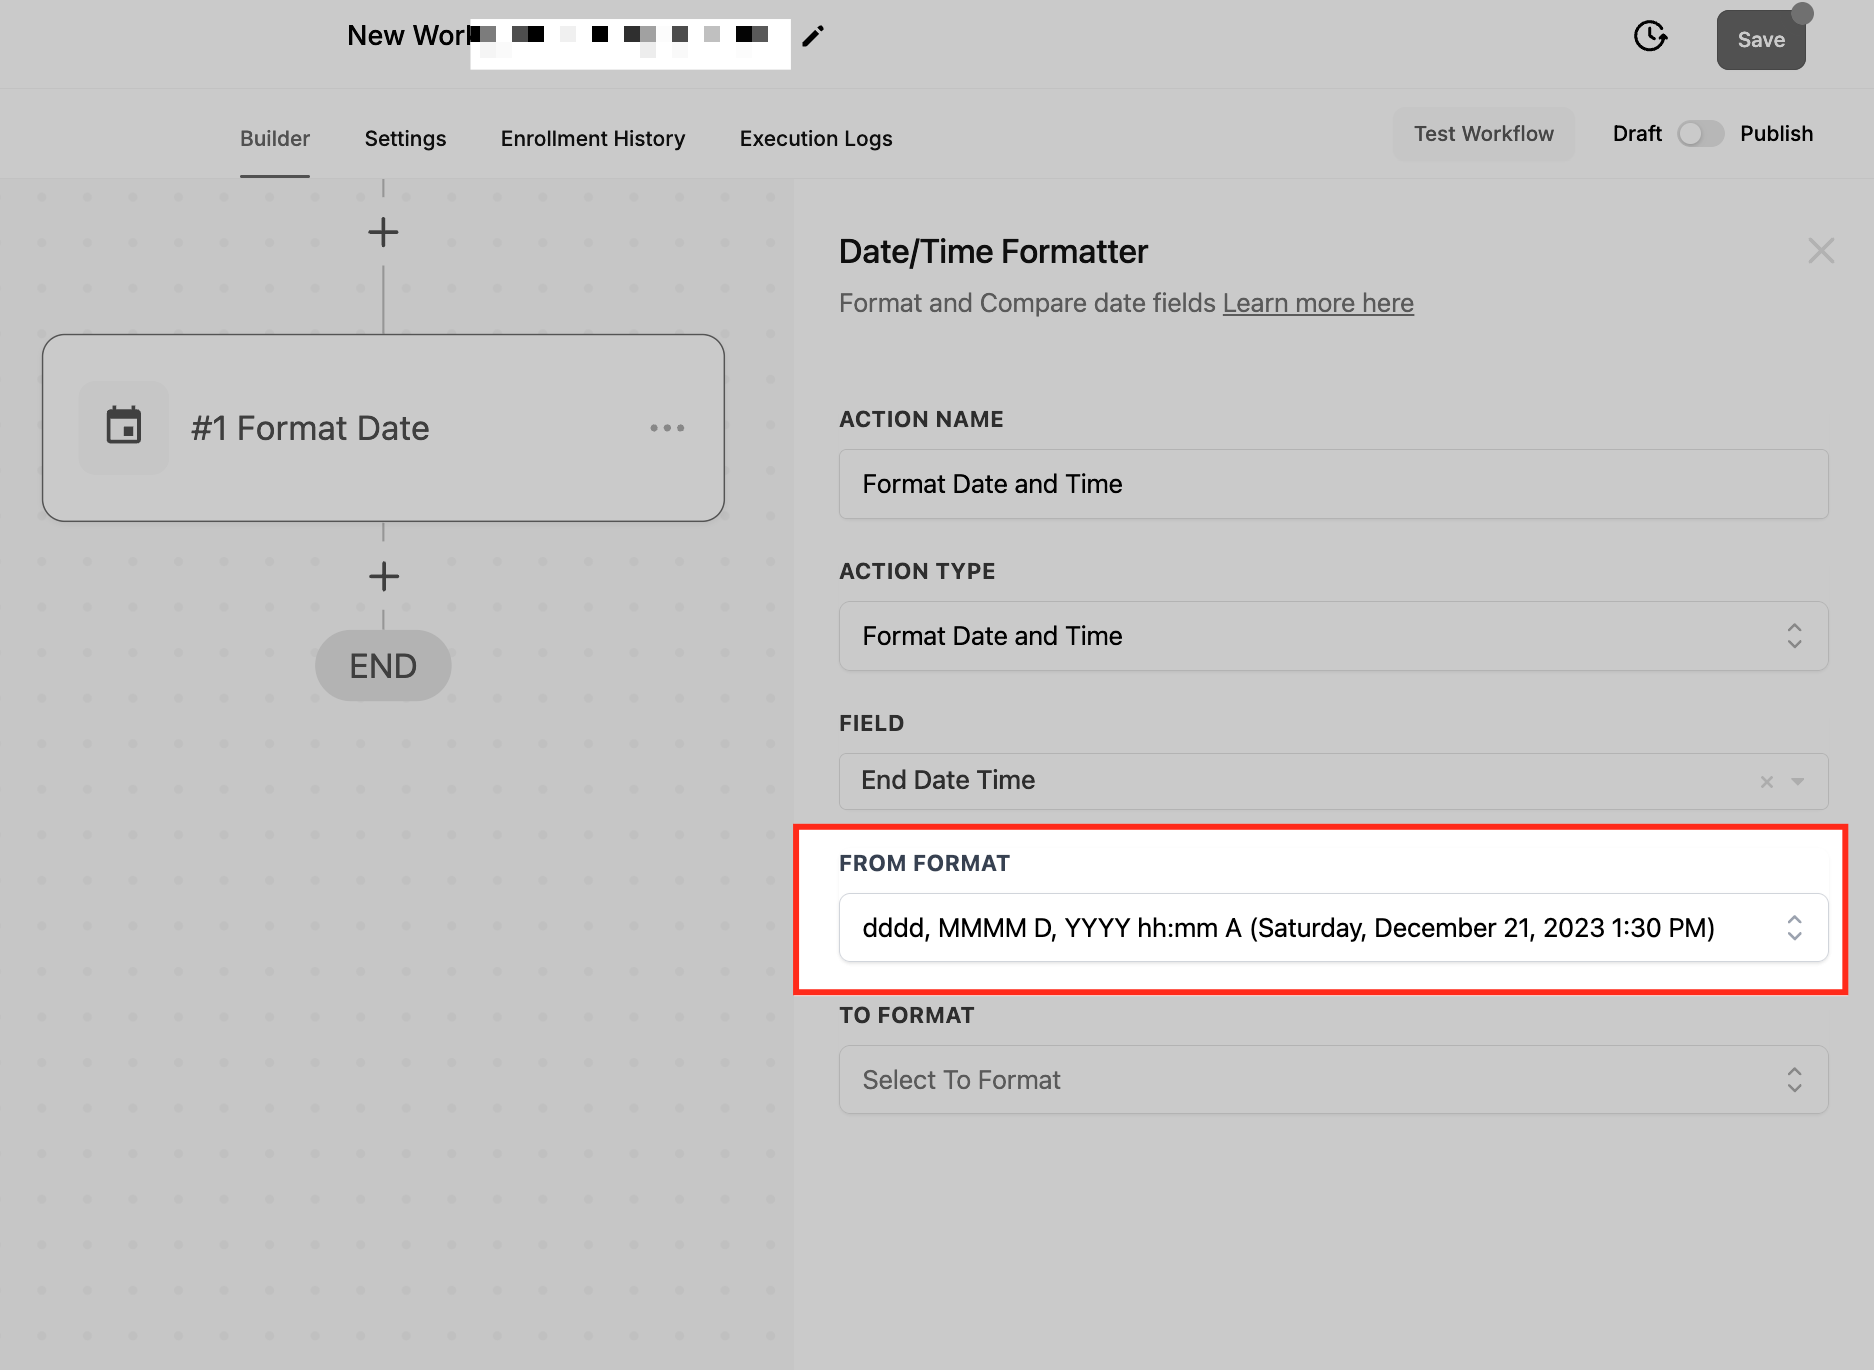Open the version history clock icon
The image size is (1874, 1370).
click(1650, 37)
